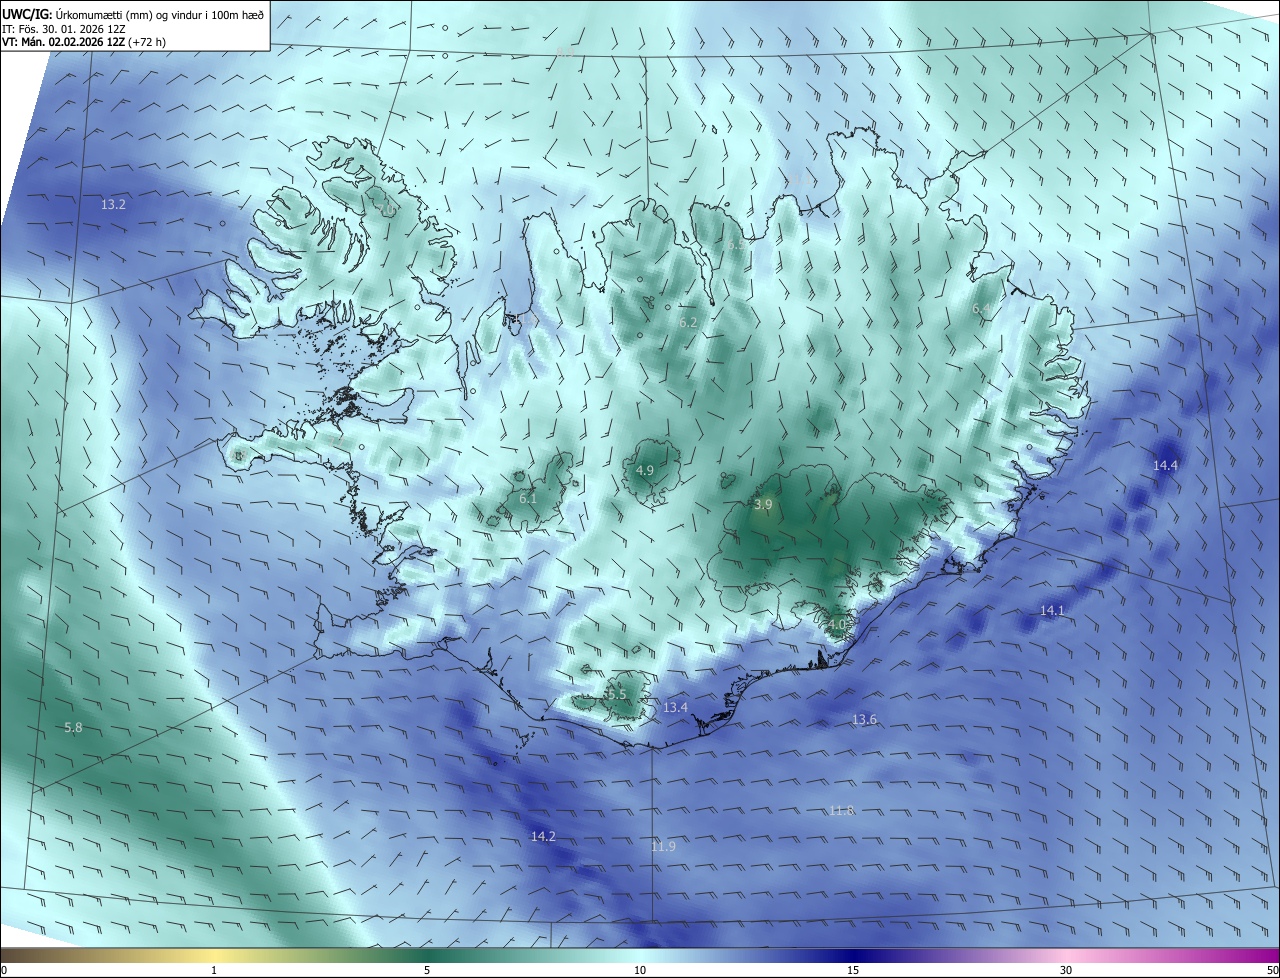Viewport: 1280px width, 978px height.
Task: Click the 30 tick on the color scale
Action: tap(1066, 970)
